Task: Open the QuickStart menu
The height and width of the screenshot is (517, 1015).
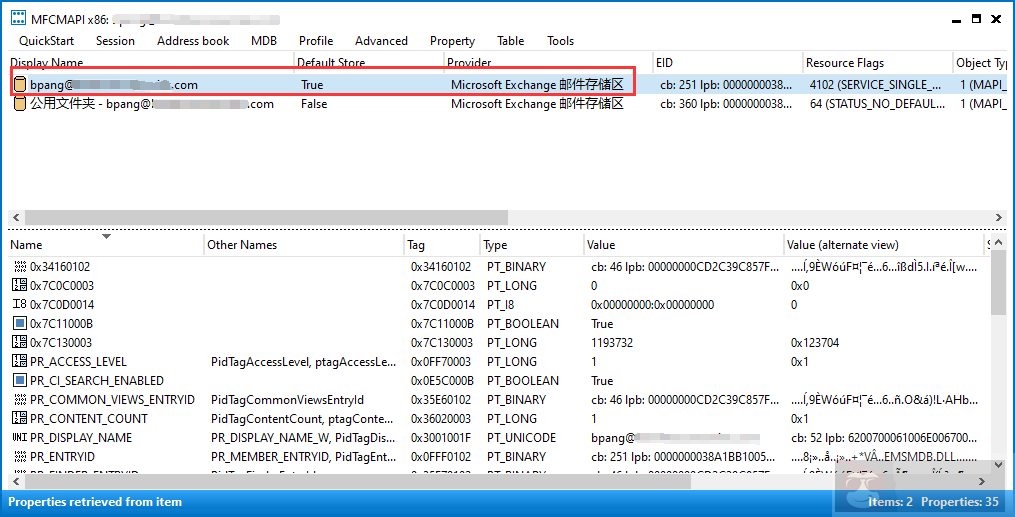Action: coord(46,41)
